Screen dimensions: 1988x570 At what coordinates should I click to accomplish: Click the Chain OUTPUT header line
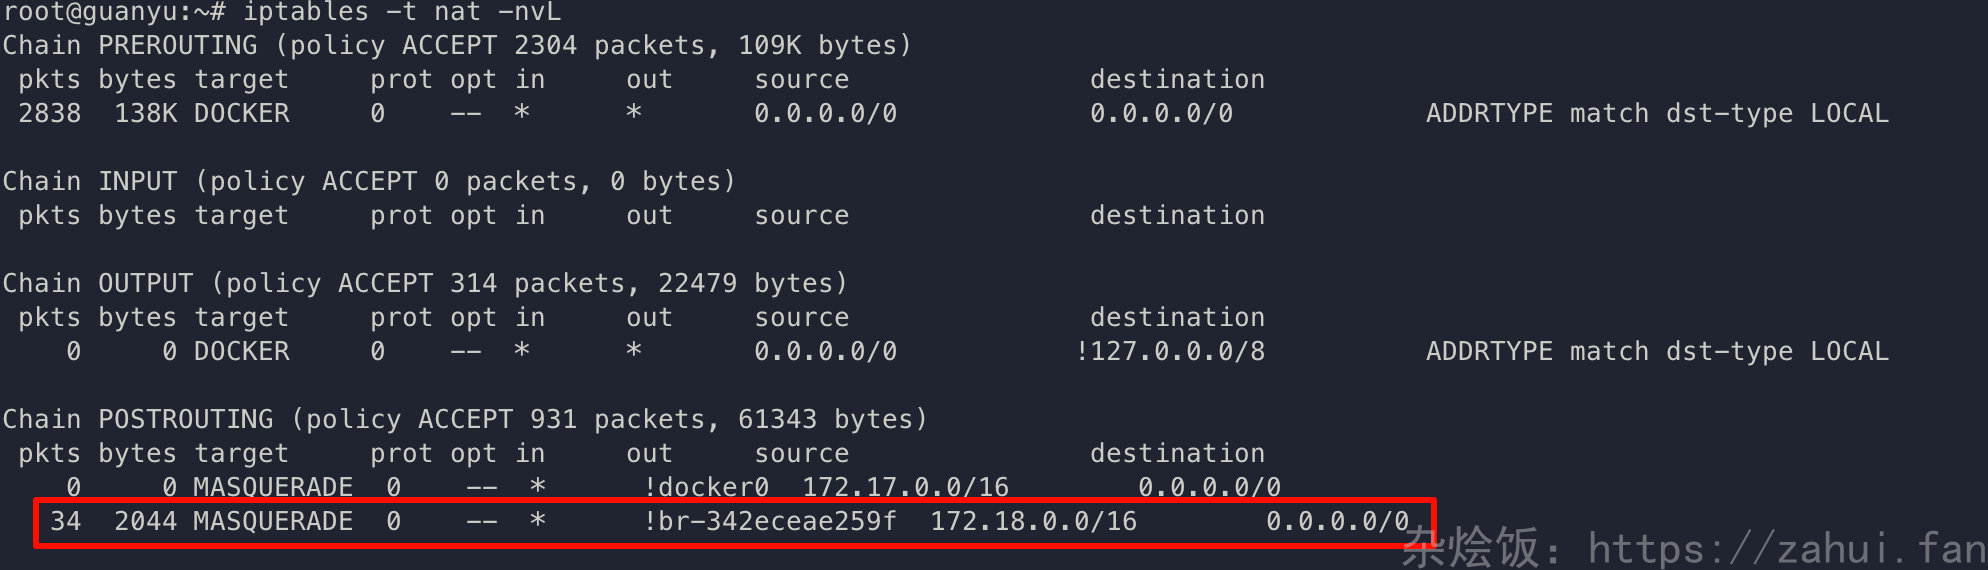pos(425,284)
